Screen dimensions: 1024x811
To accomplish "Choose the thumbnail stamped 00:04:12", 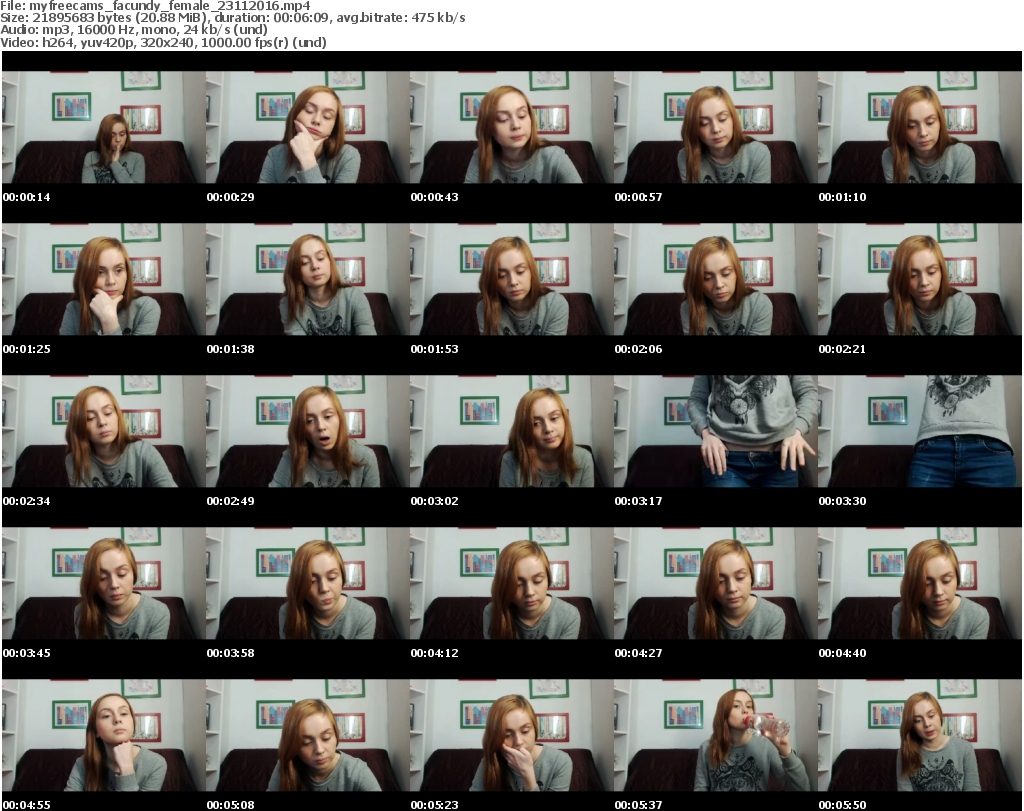I will click(511, 584).
